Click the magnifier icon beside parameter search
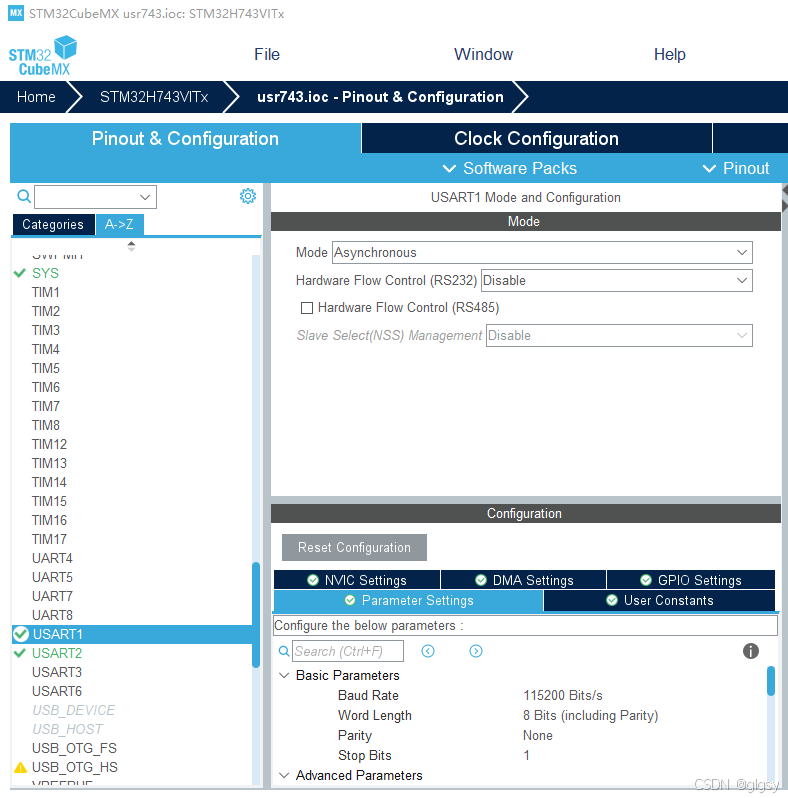 pyautogui.click(x=284, y=651)
